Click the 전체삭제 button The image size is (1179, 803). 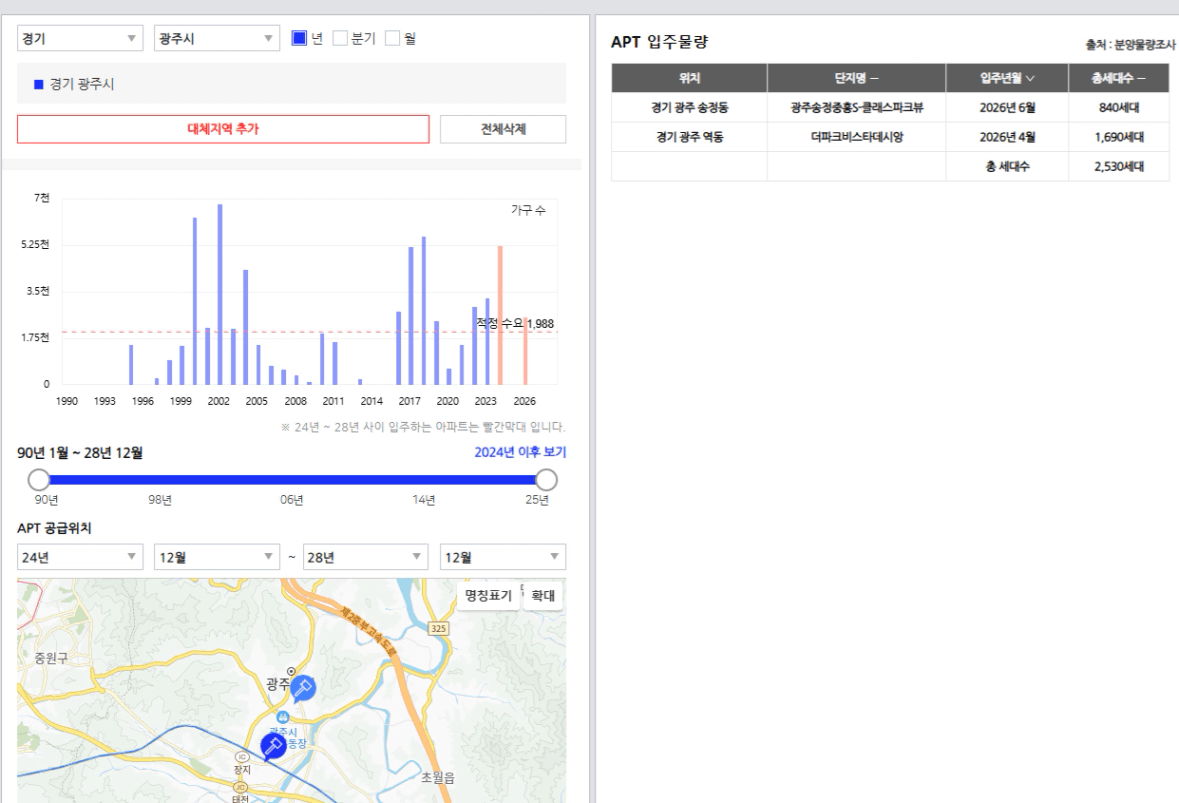503,129
